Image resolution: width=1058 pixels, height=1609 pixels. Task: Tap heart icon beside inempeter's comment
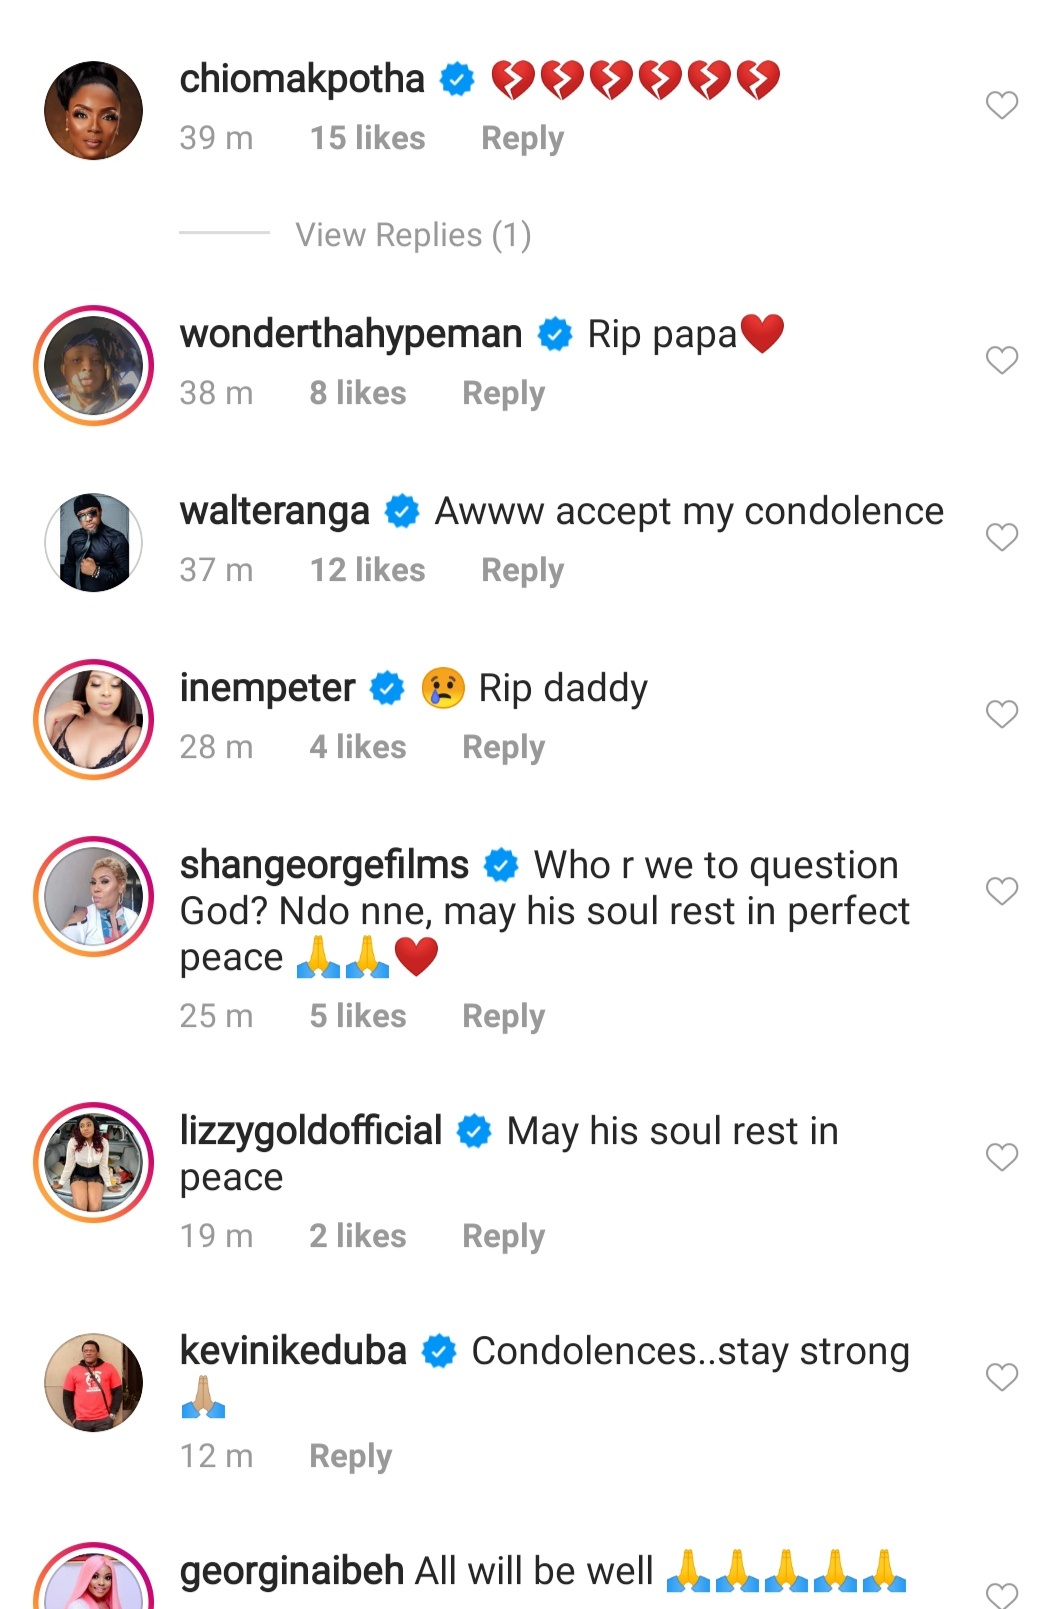click(1001, 714)
